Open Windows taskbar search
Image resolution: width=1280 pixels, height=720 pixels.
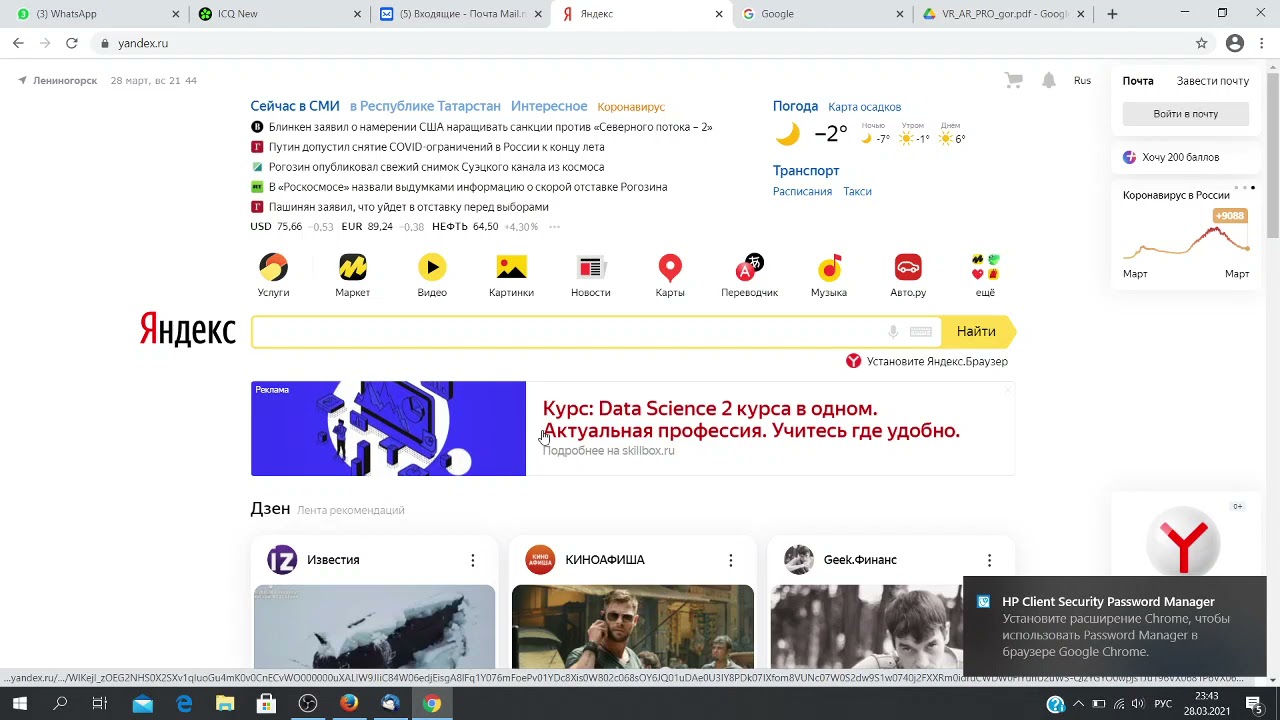pos(60,704)
